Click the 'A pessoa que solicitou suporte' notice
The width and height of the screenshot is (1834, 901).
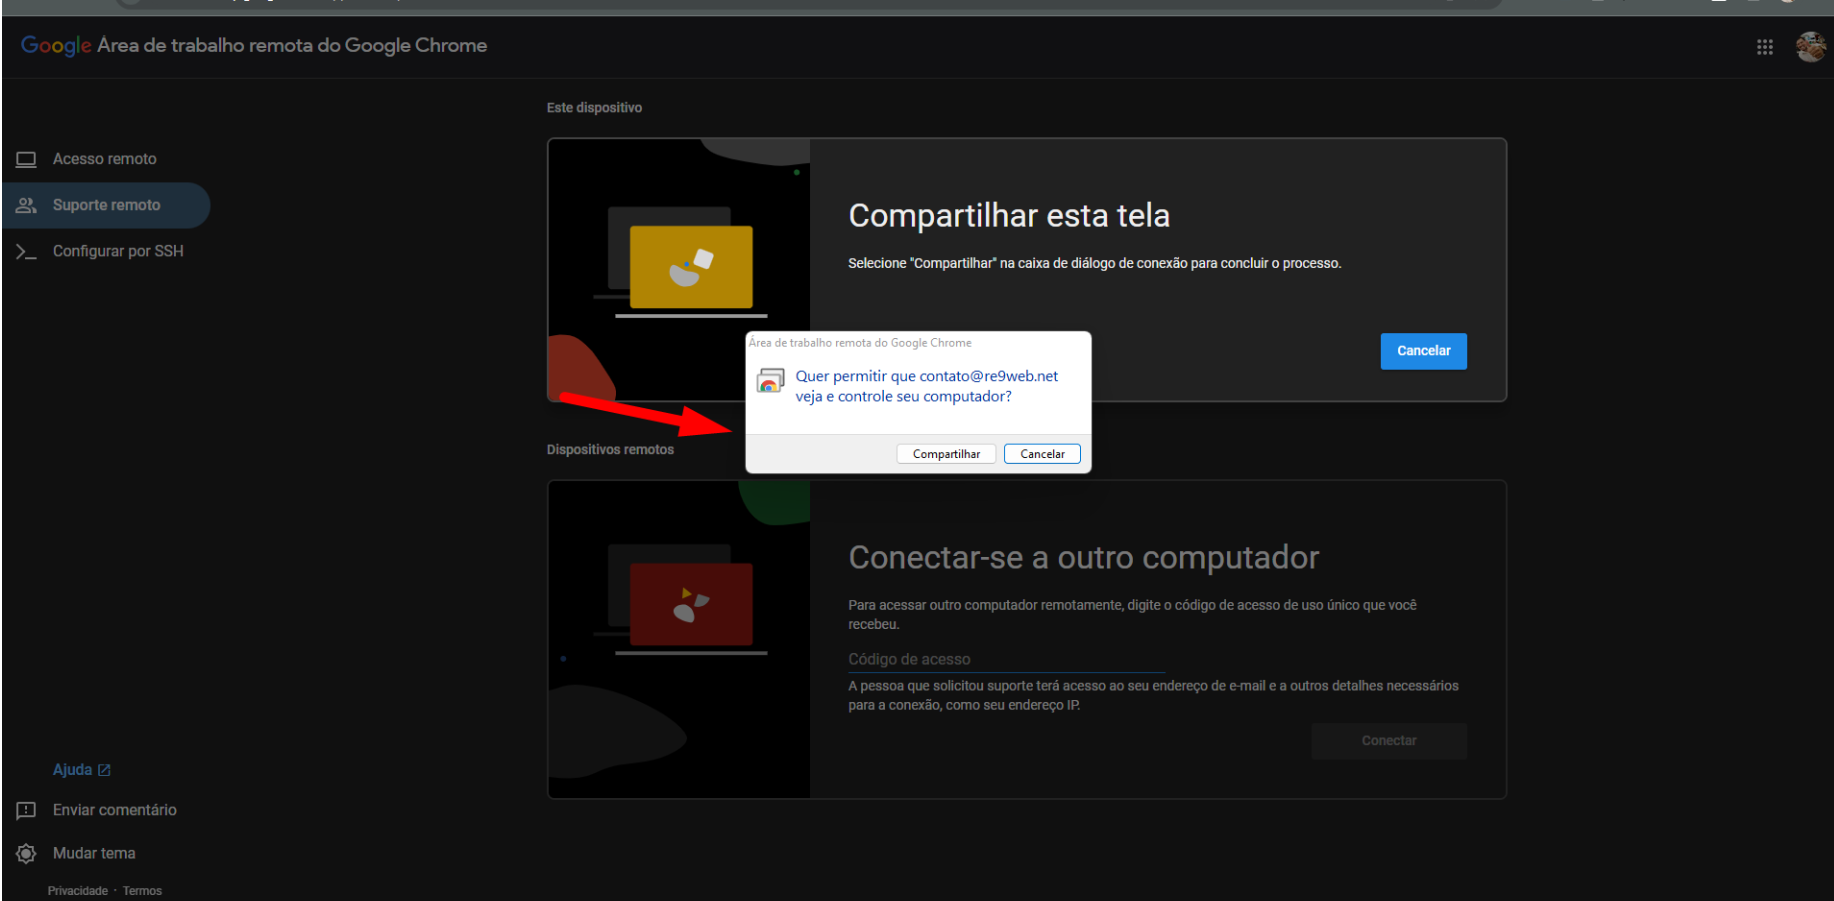(x=1153, y=695)
